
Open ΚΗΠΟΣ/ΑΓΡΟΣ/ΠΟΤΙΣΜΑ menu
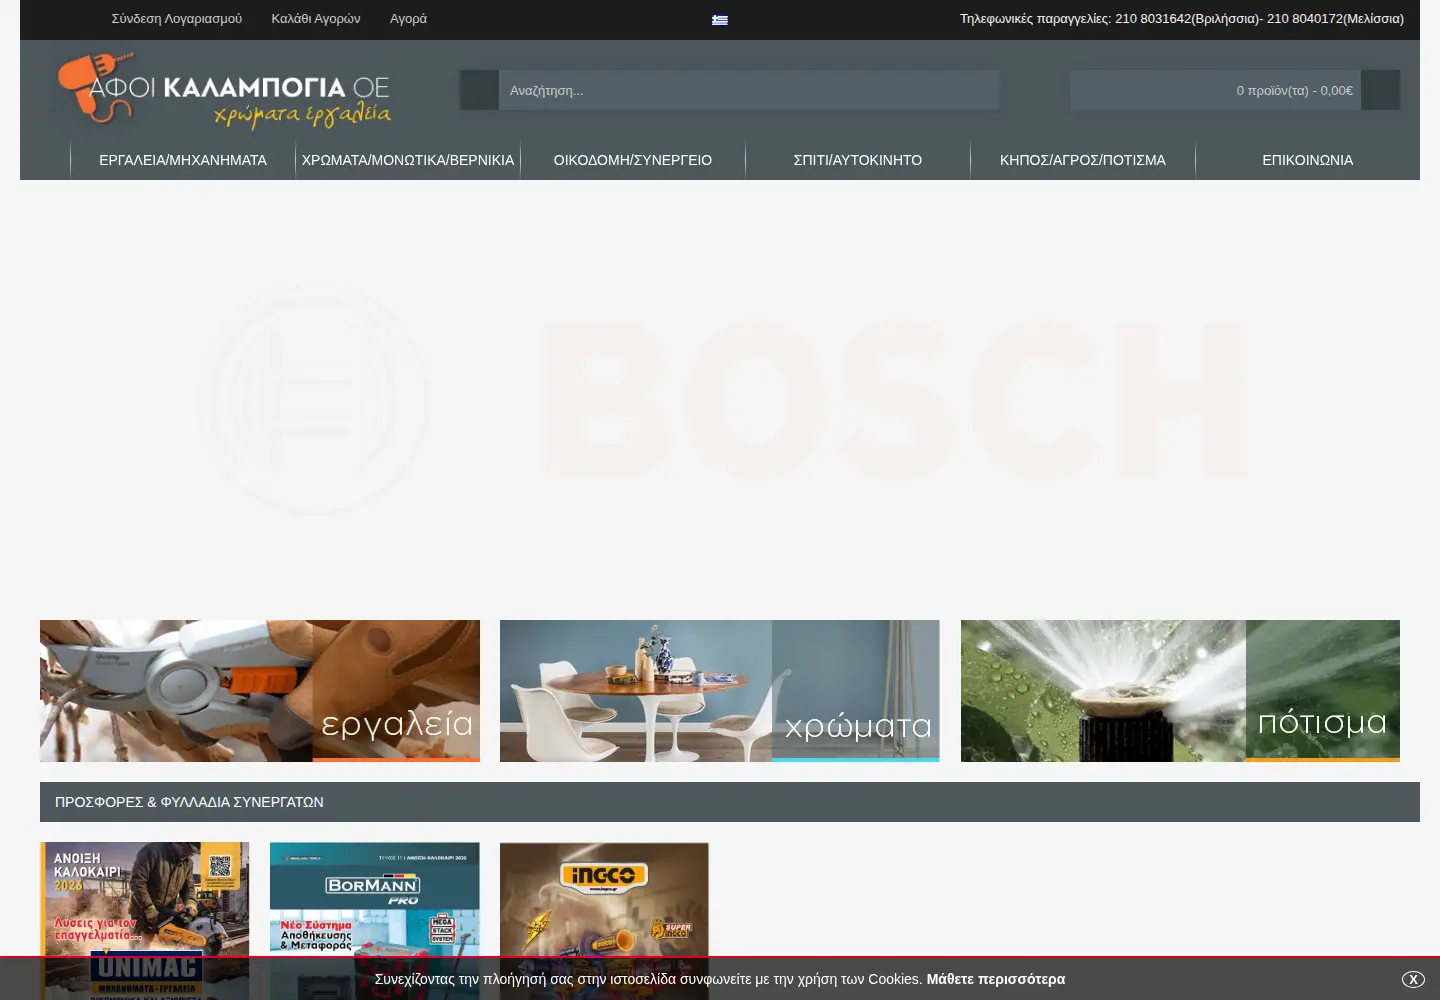point(1083,160)
